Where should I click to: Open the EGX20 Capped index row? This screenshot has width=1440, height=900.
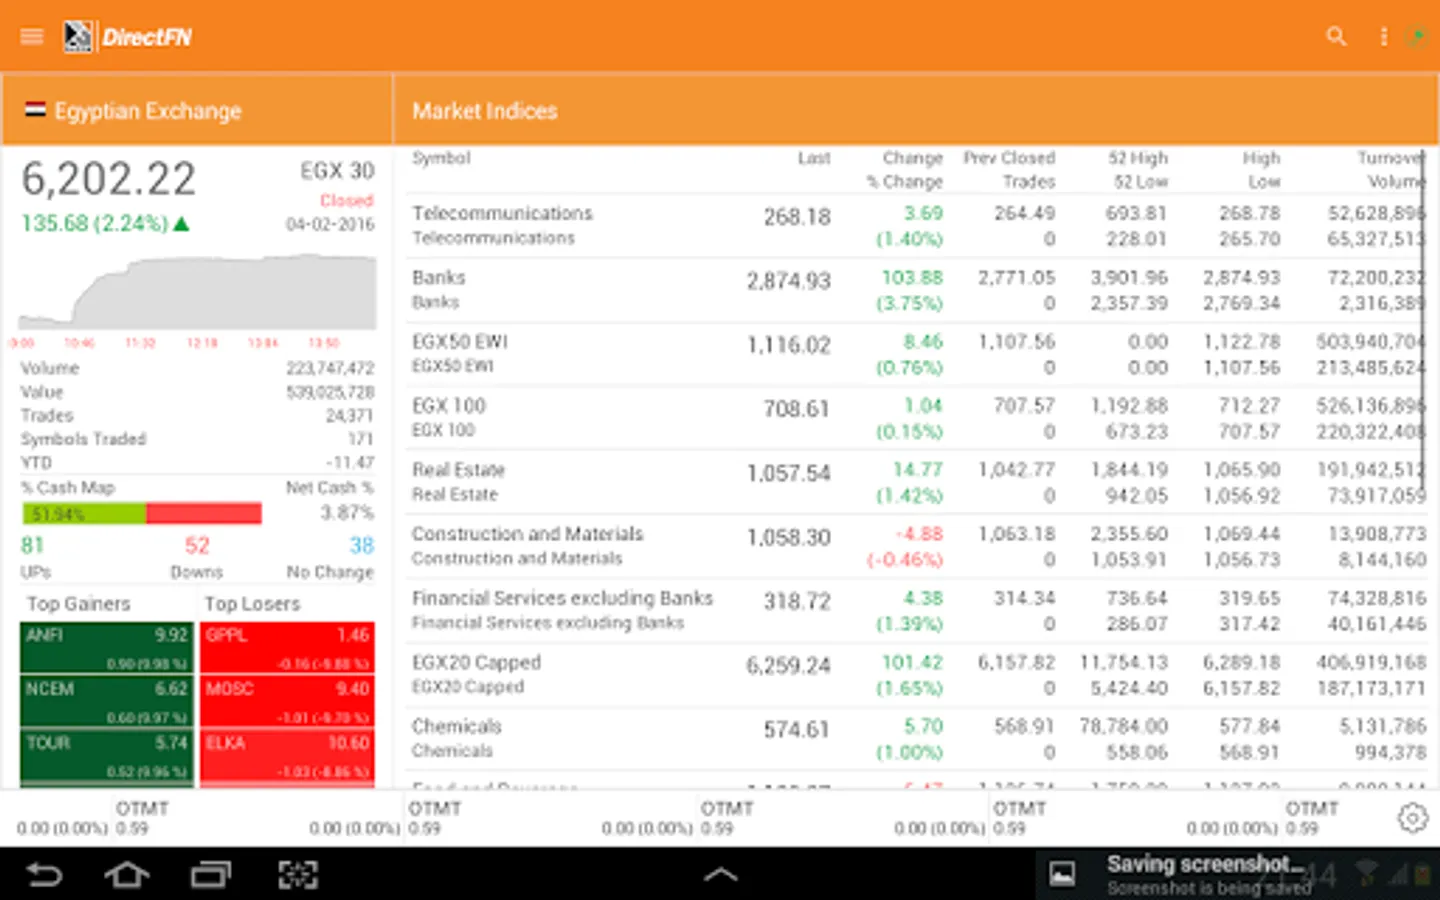pos(918,674)
